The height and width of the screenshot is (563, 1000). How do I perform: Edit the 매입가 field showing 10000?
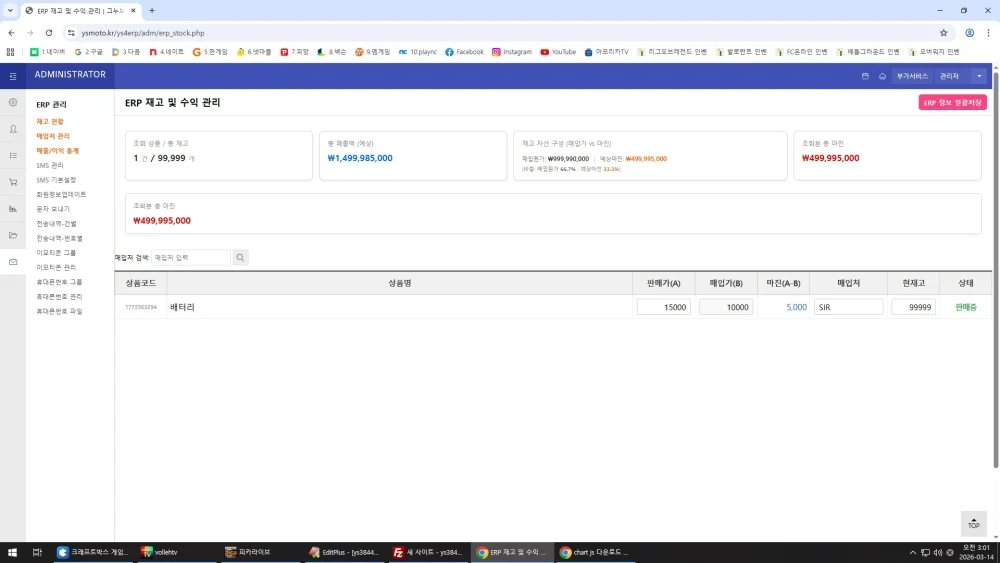pos(726,307)
